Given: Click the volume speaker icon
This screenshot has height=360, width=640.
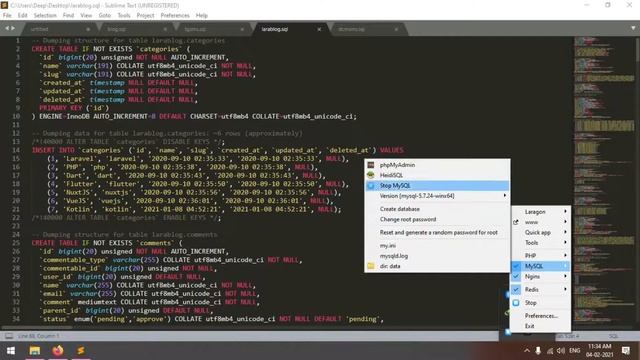Looking at the screenshot, I should (x=561, y=351).
